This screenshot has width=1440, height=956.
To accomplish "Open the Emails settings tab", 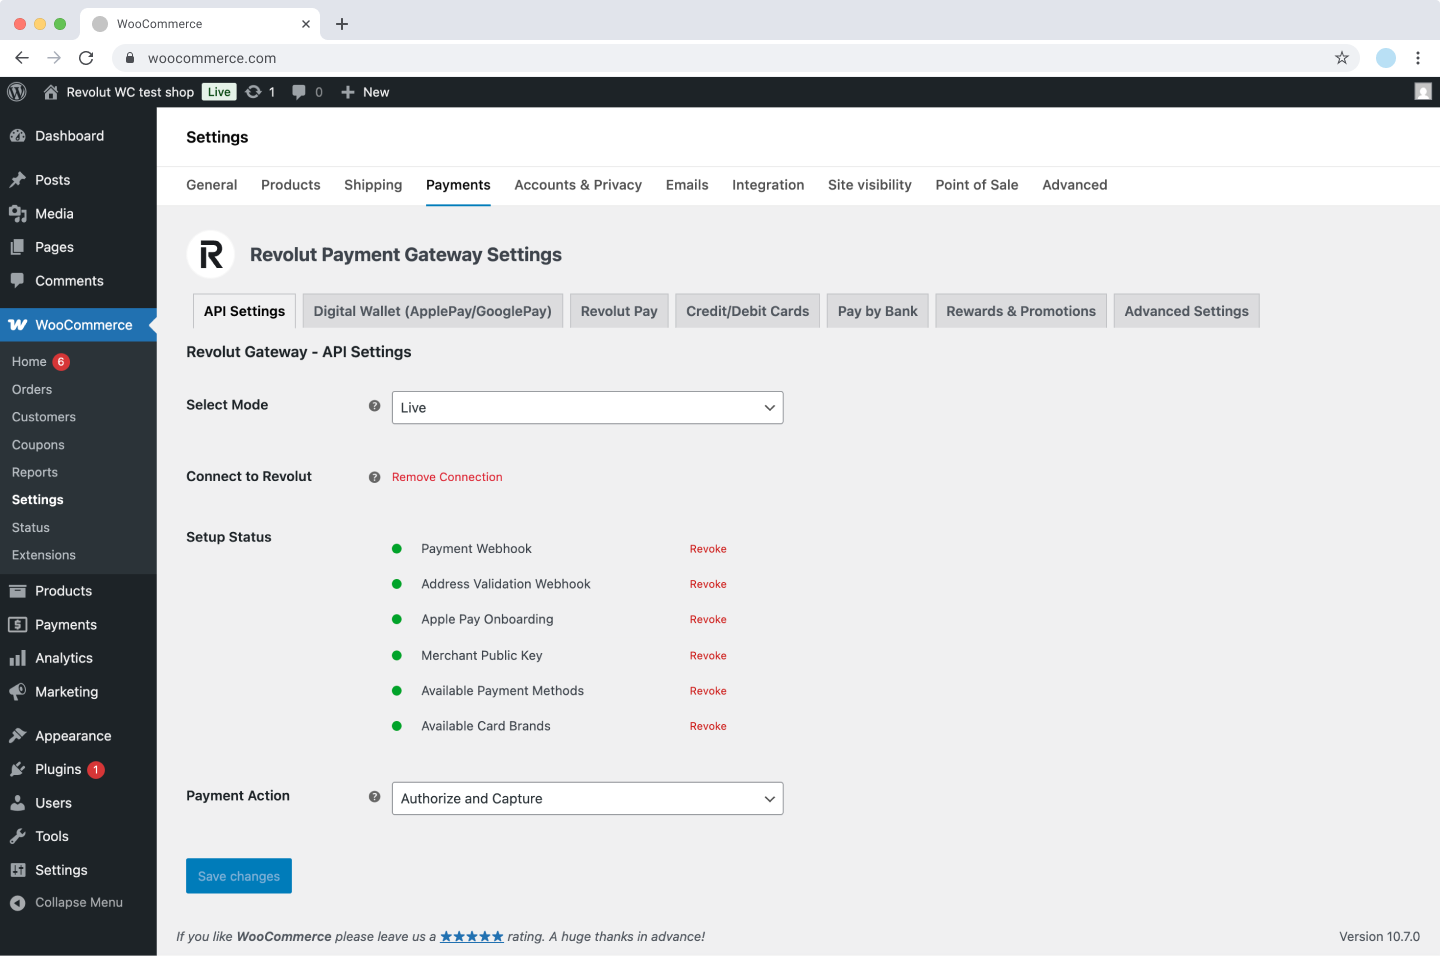I will pyautogui.click(x=687, y=185).
